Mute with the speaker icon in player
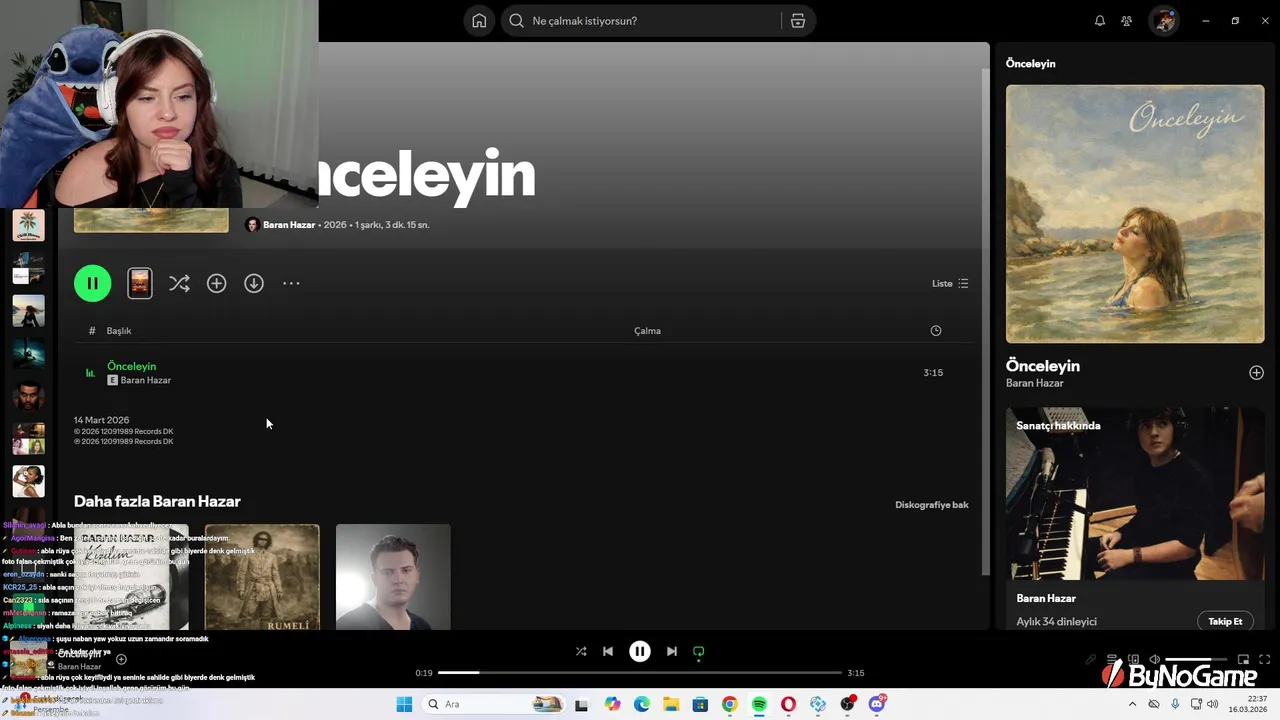Screen dimensions: 1280x720 point(1155,659)
